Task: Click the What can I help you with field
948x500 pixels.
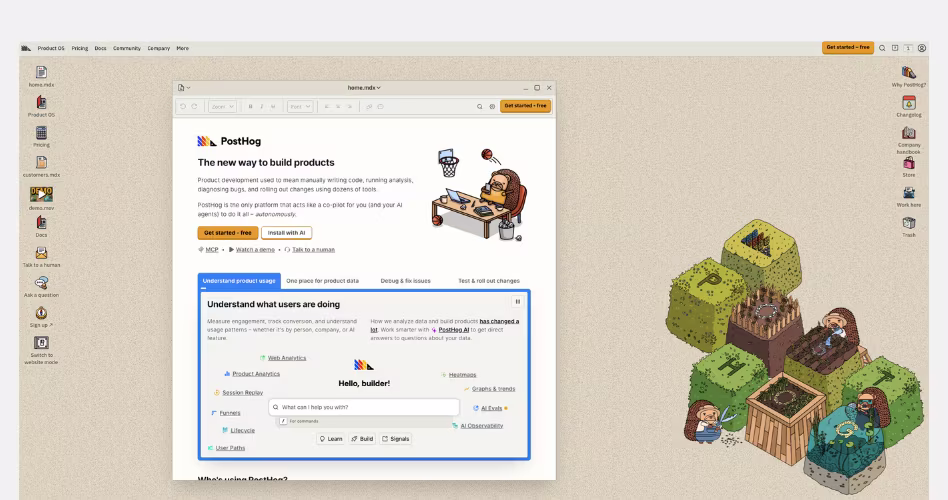Action: (x=364, y=407)
